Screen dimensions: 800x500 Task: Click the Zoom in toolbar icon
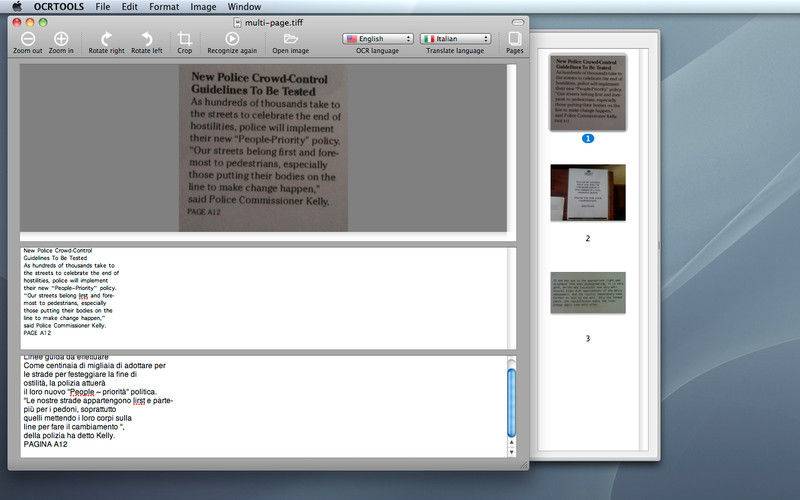click(x=61, y=39)
